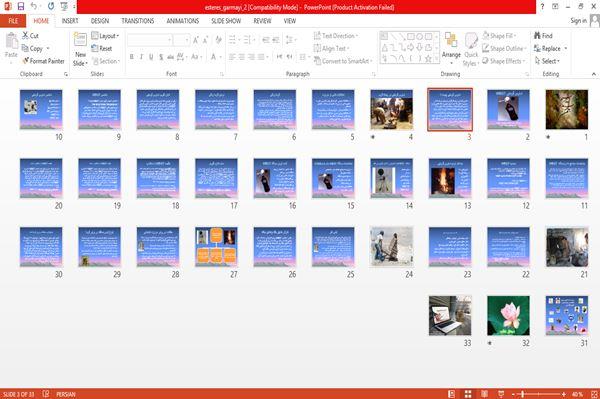The height and width of the screenshot is (399, 600).
Task: Switch to the SLIDE SHOW tab
Action: tap(226, 21)
